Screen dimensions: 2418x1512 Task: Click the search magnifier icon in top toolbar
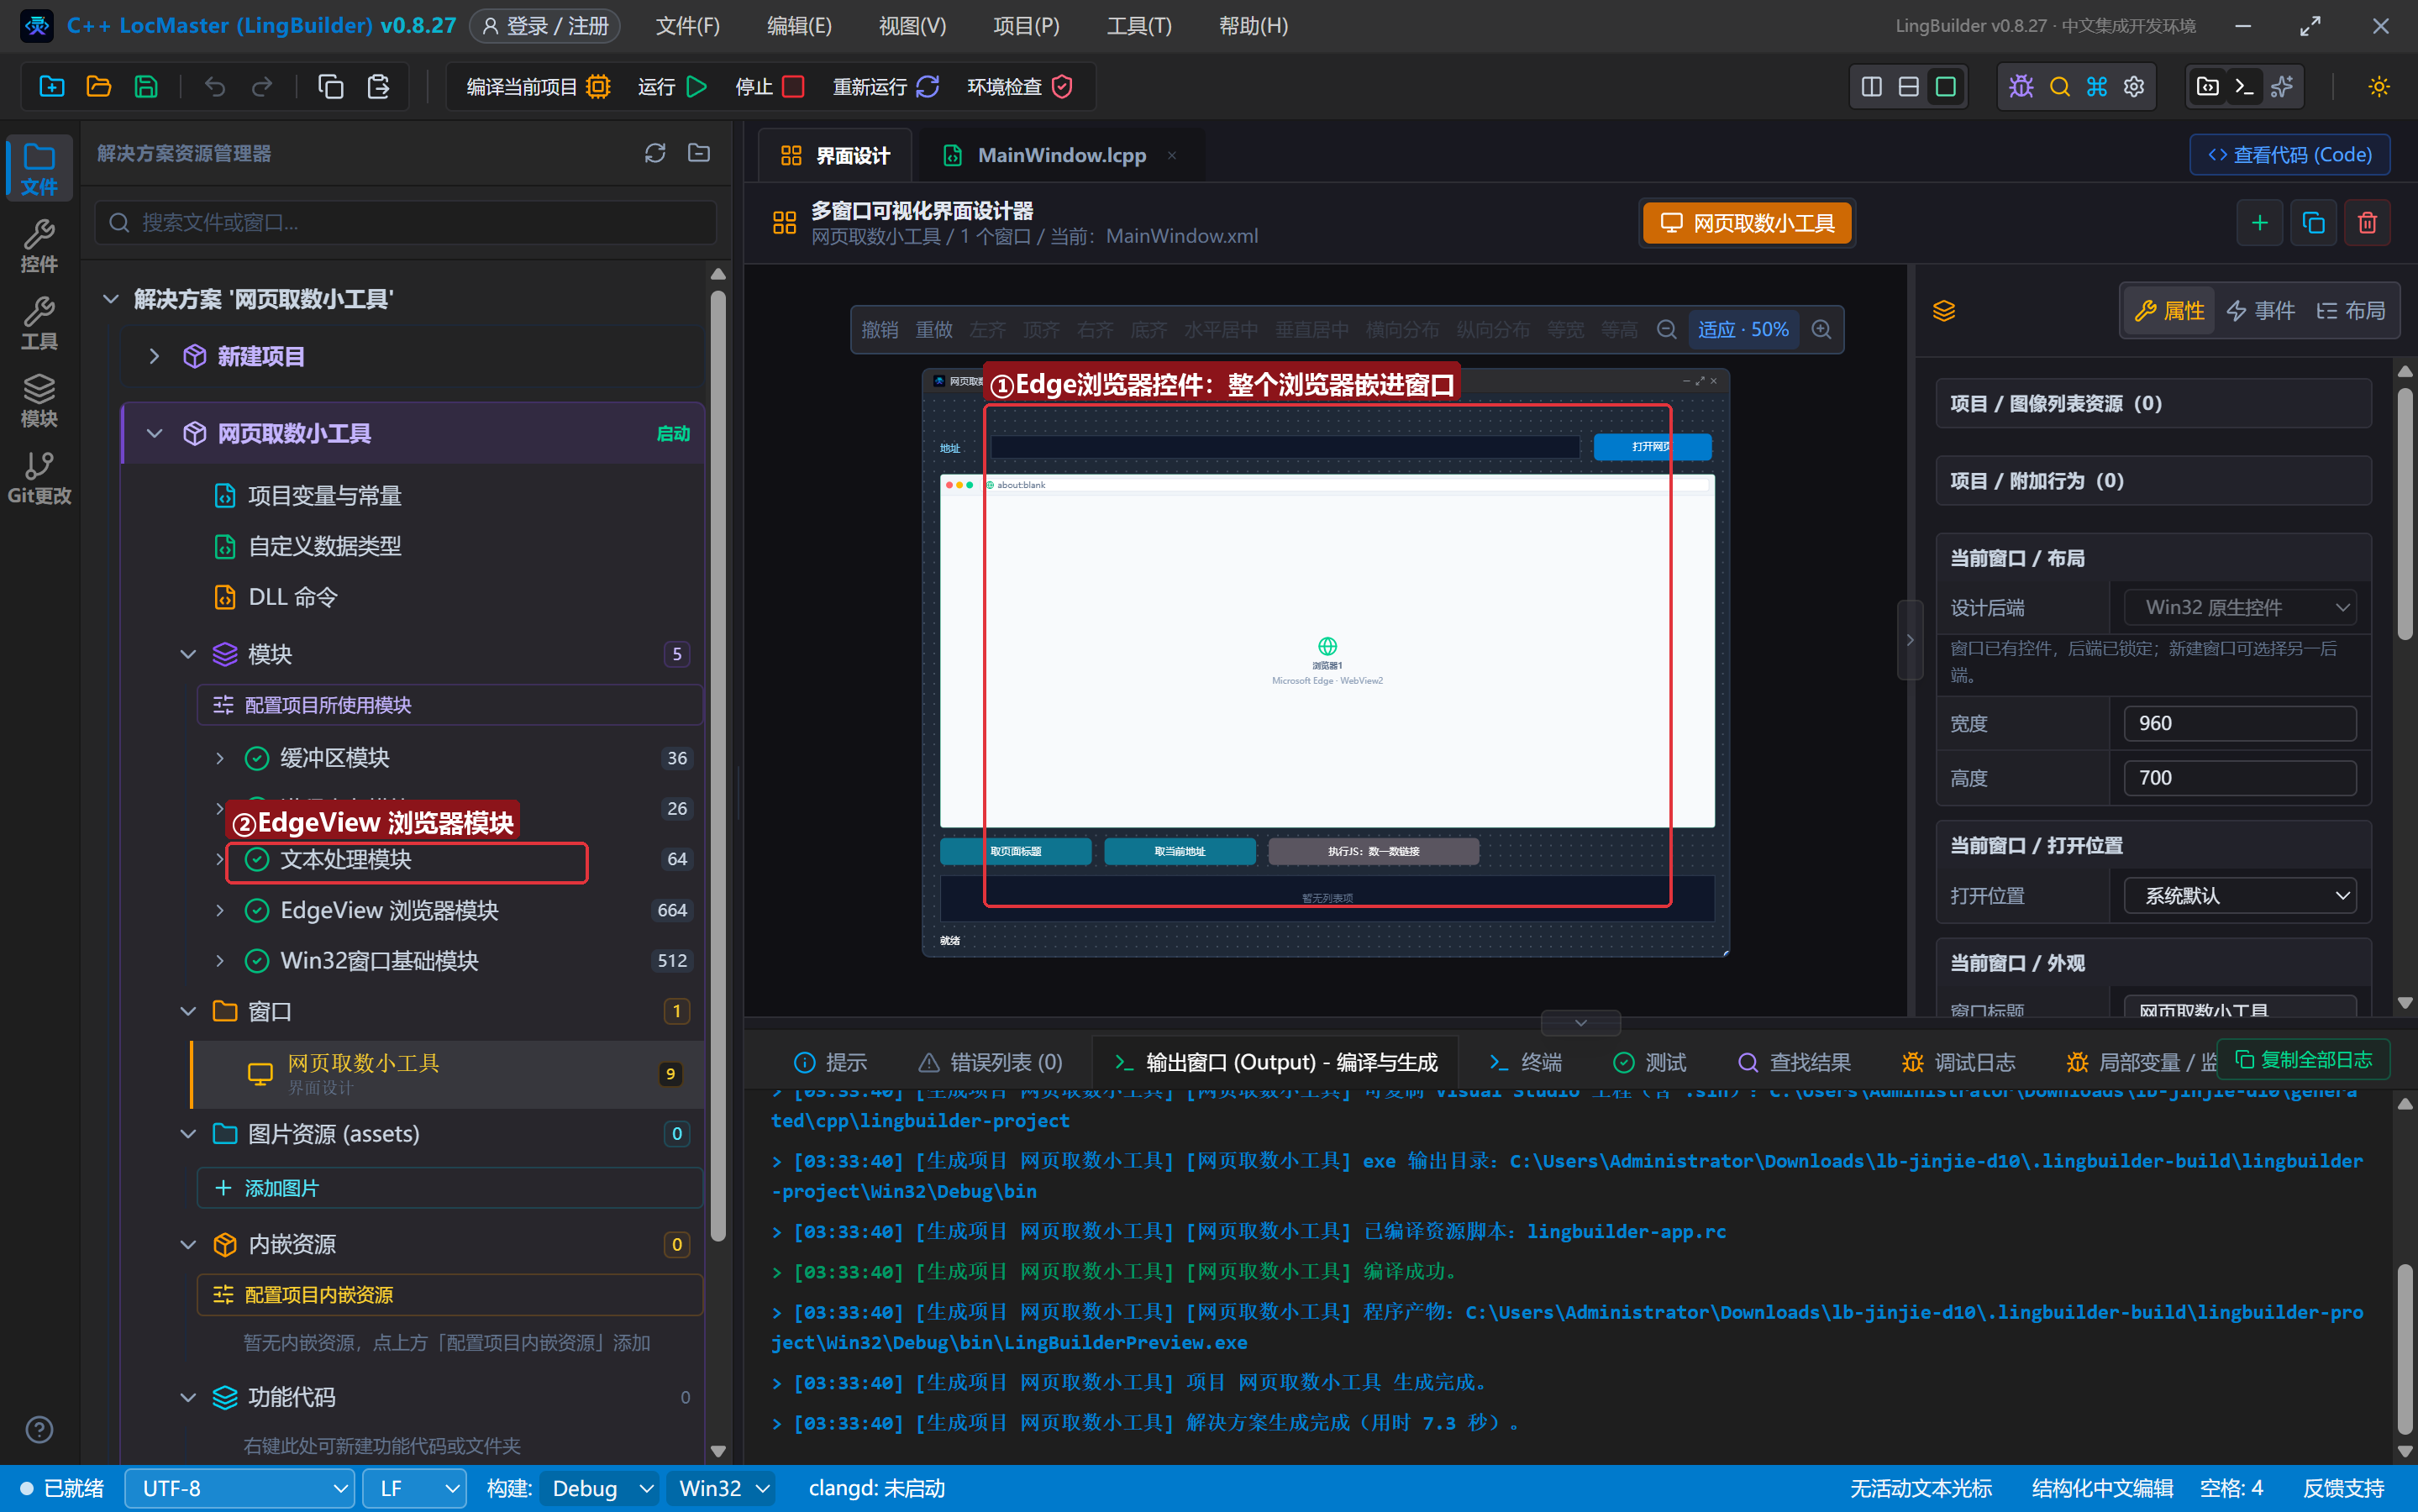click(2060, 87)
